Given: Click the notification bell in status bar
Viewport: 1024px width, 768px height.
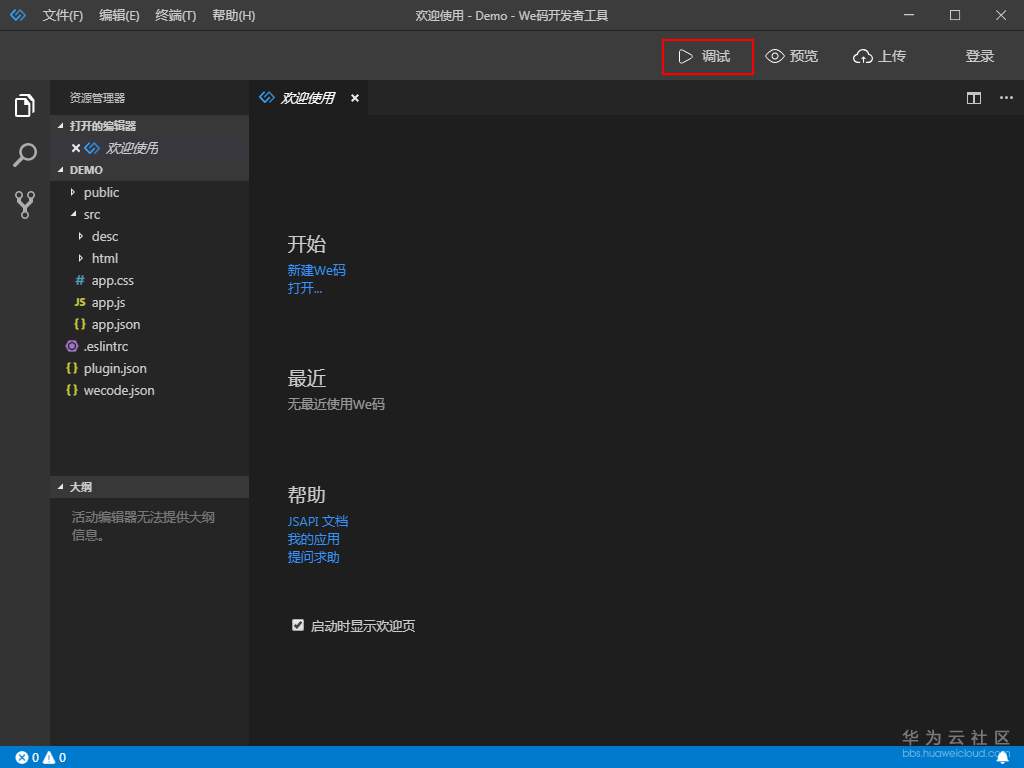Looking at the screenshot, I should [x=1002, y=758].
